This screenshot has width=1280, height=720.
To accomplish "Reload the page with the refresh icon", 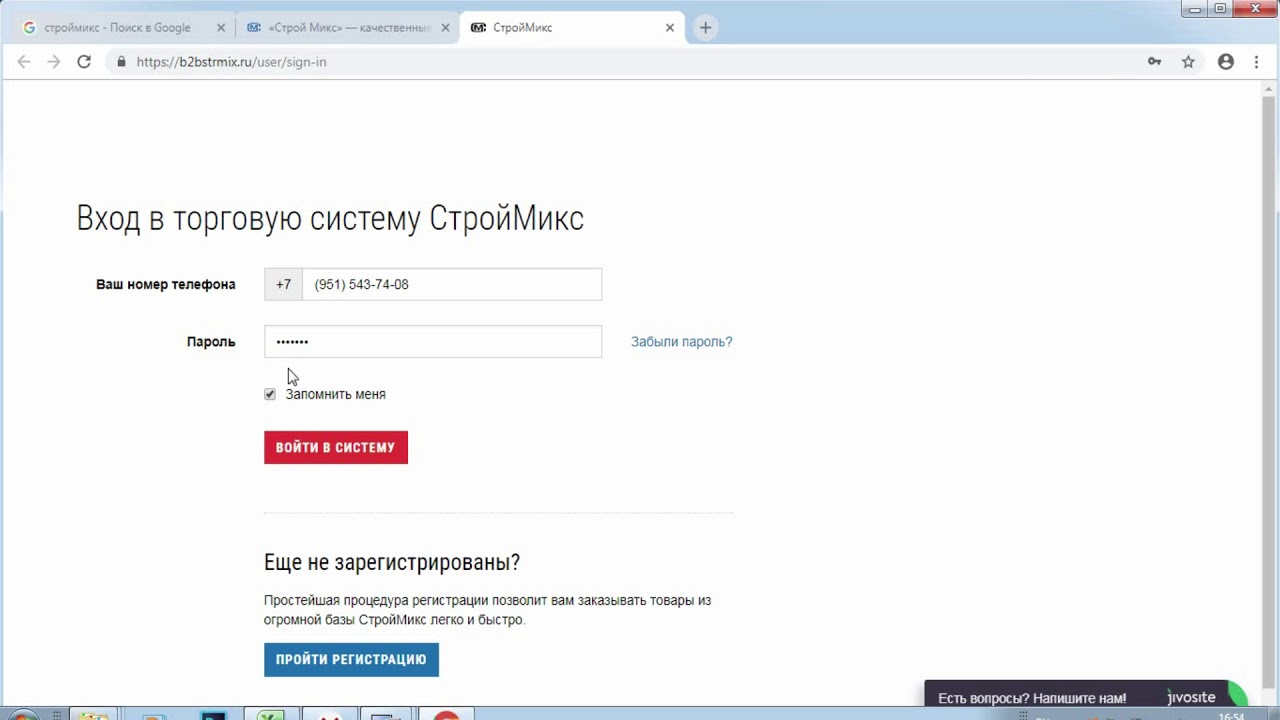I will (84, 62).
